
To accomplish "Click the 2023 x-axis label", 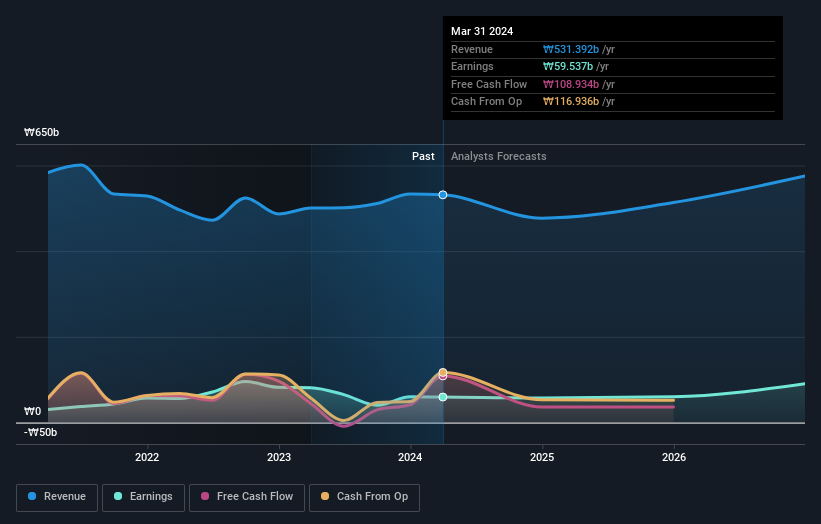I will pos(279,457).
